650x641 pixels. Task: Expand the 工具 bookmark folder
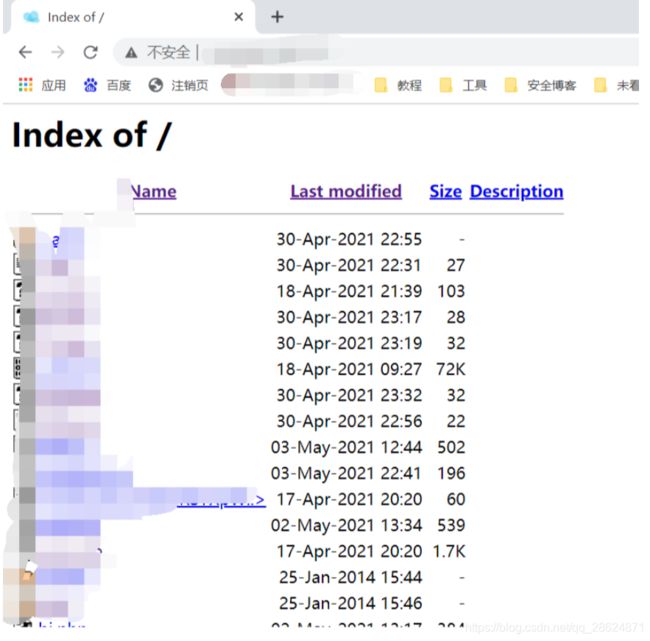pyautogui.click(x=464, y=86)
